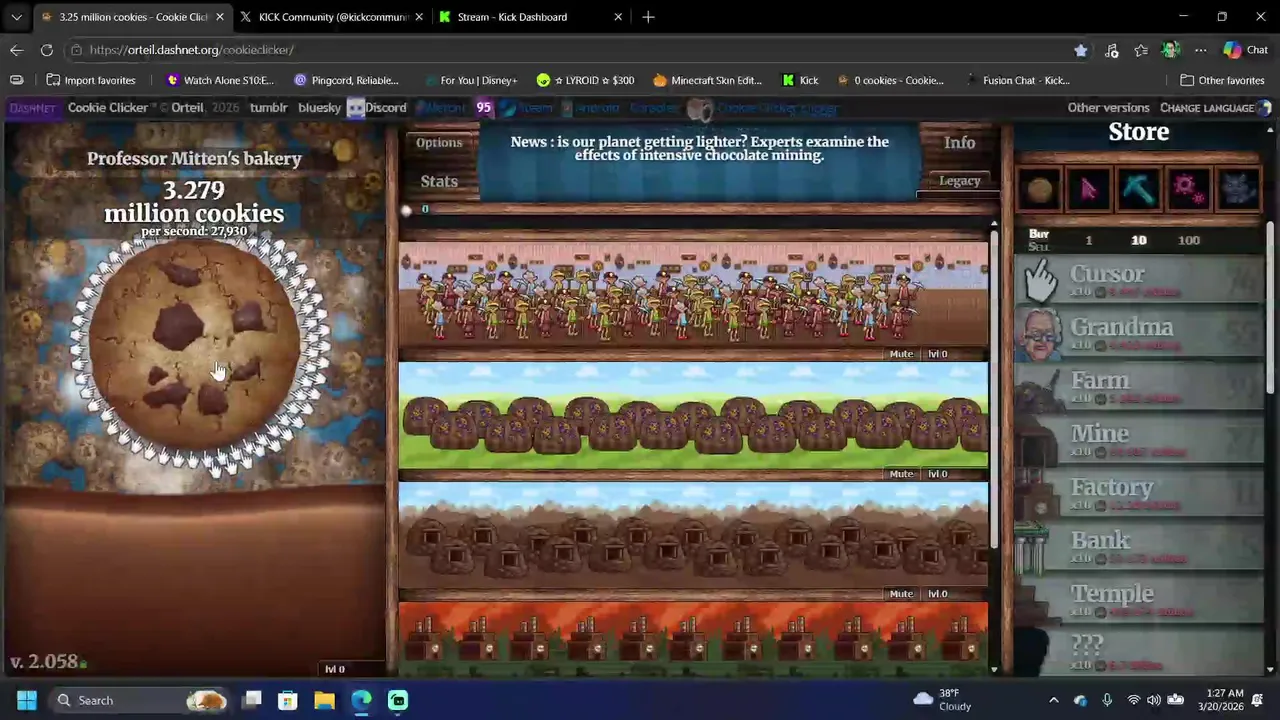Click the address bar URL field
Image resolution: width=1280 pixels, height=720 pixels.
[570, 50]
